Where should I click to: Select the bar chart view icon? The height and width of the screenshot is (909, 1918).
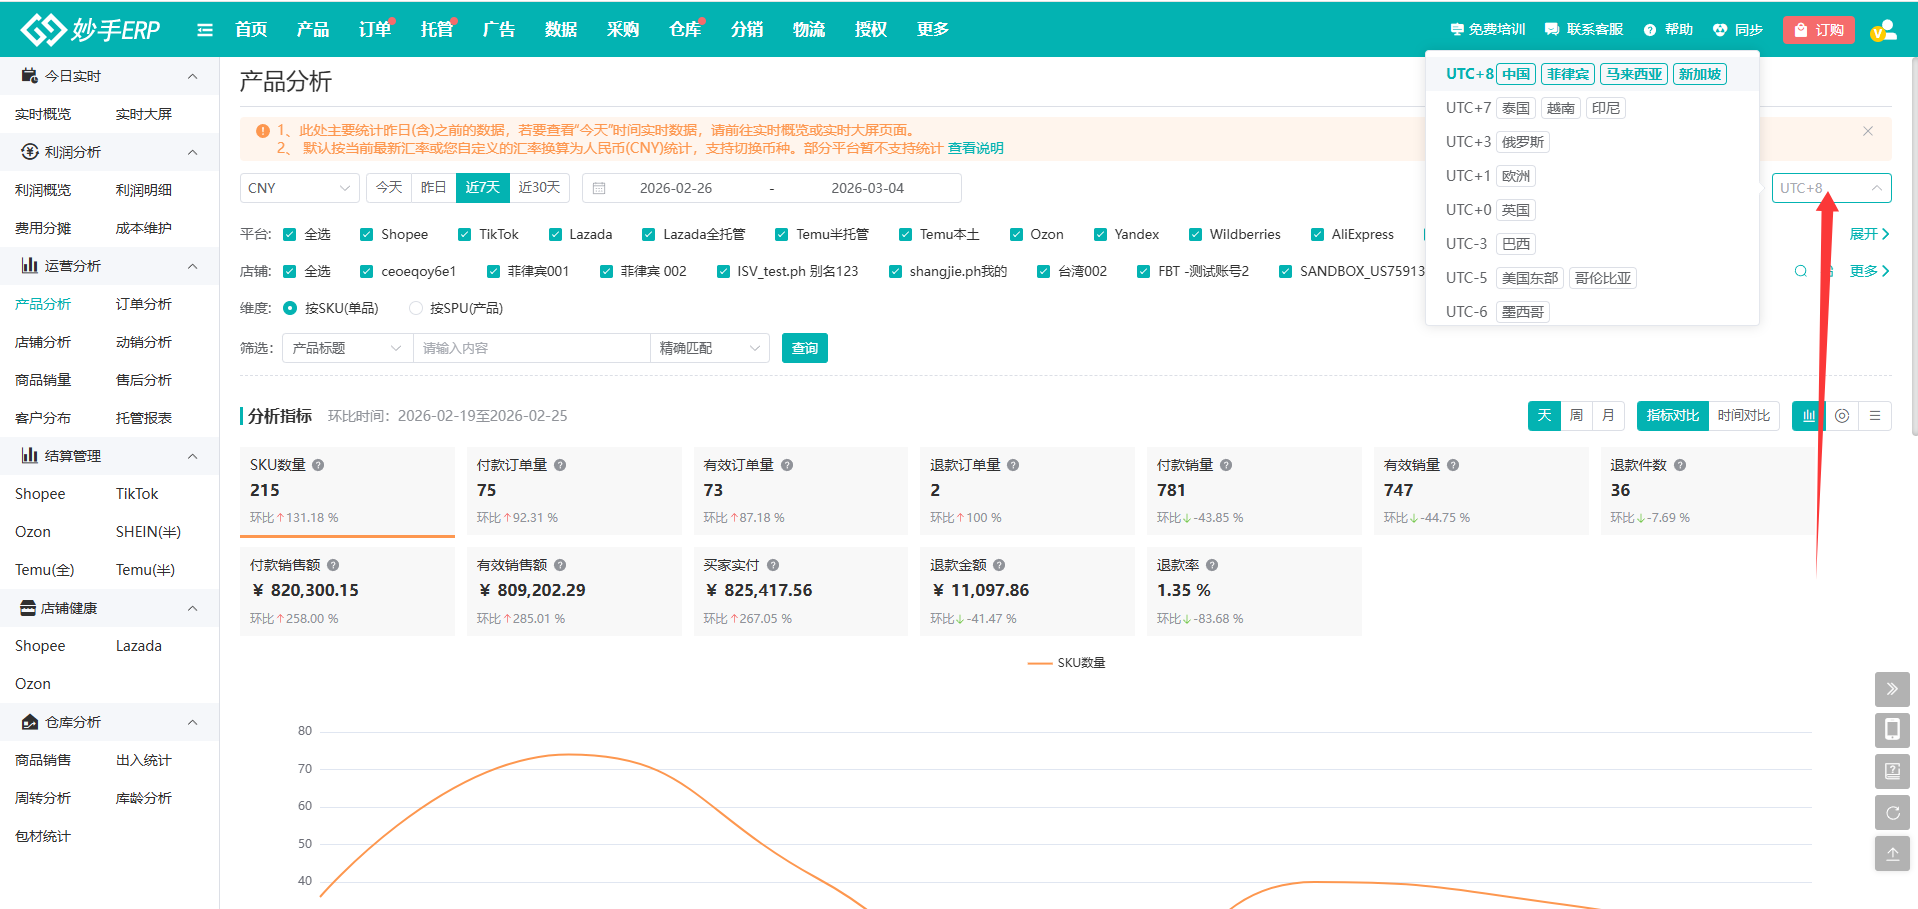tap(1808, 416)
